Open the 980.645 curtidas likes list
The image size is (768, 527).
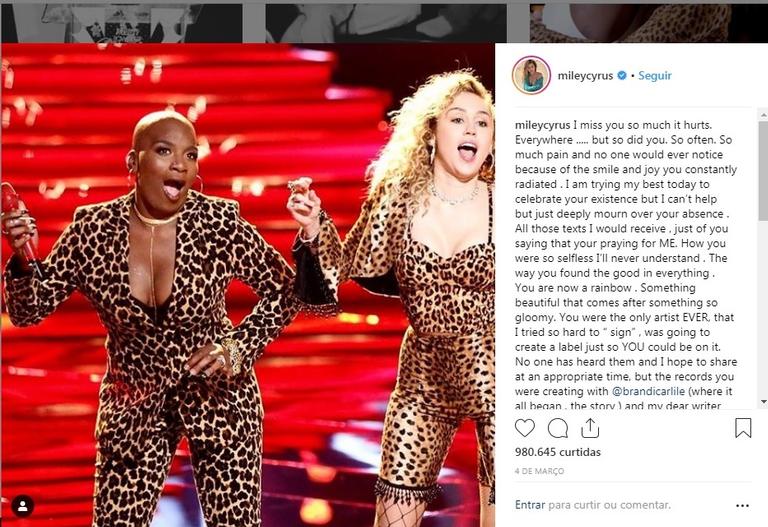coord(557,452)
